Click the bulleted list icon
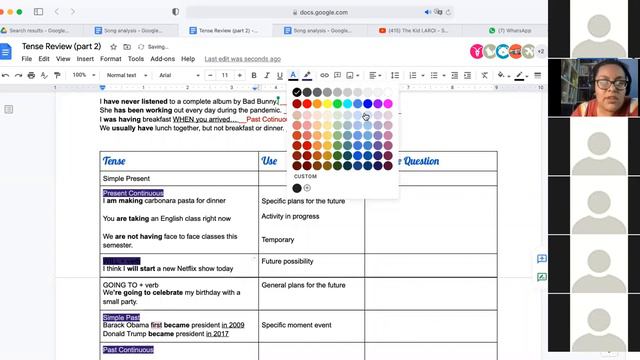This screenshot has width=640, height=360. point(434,75)
